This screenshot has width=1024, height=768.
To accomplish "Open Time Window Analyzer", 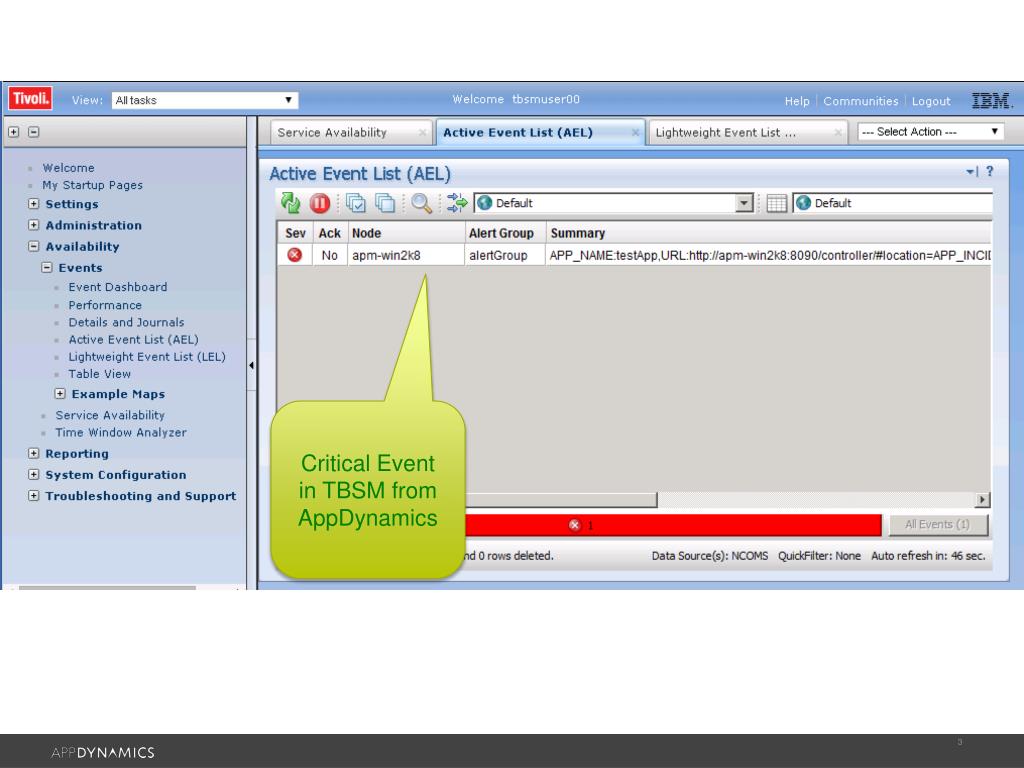I will pyautogui.click(x=121, y=432).
